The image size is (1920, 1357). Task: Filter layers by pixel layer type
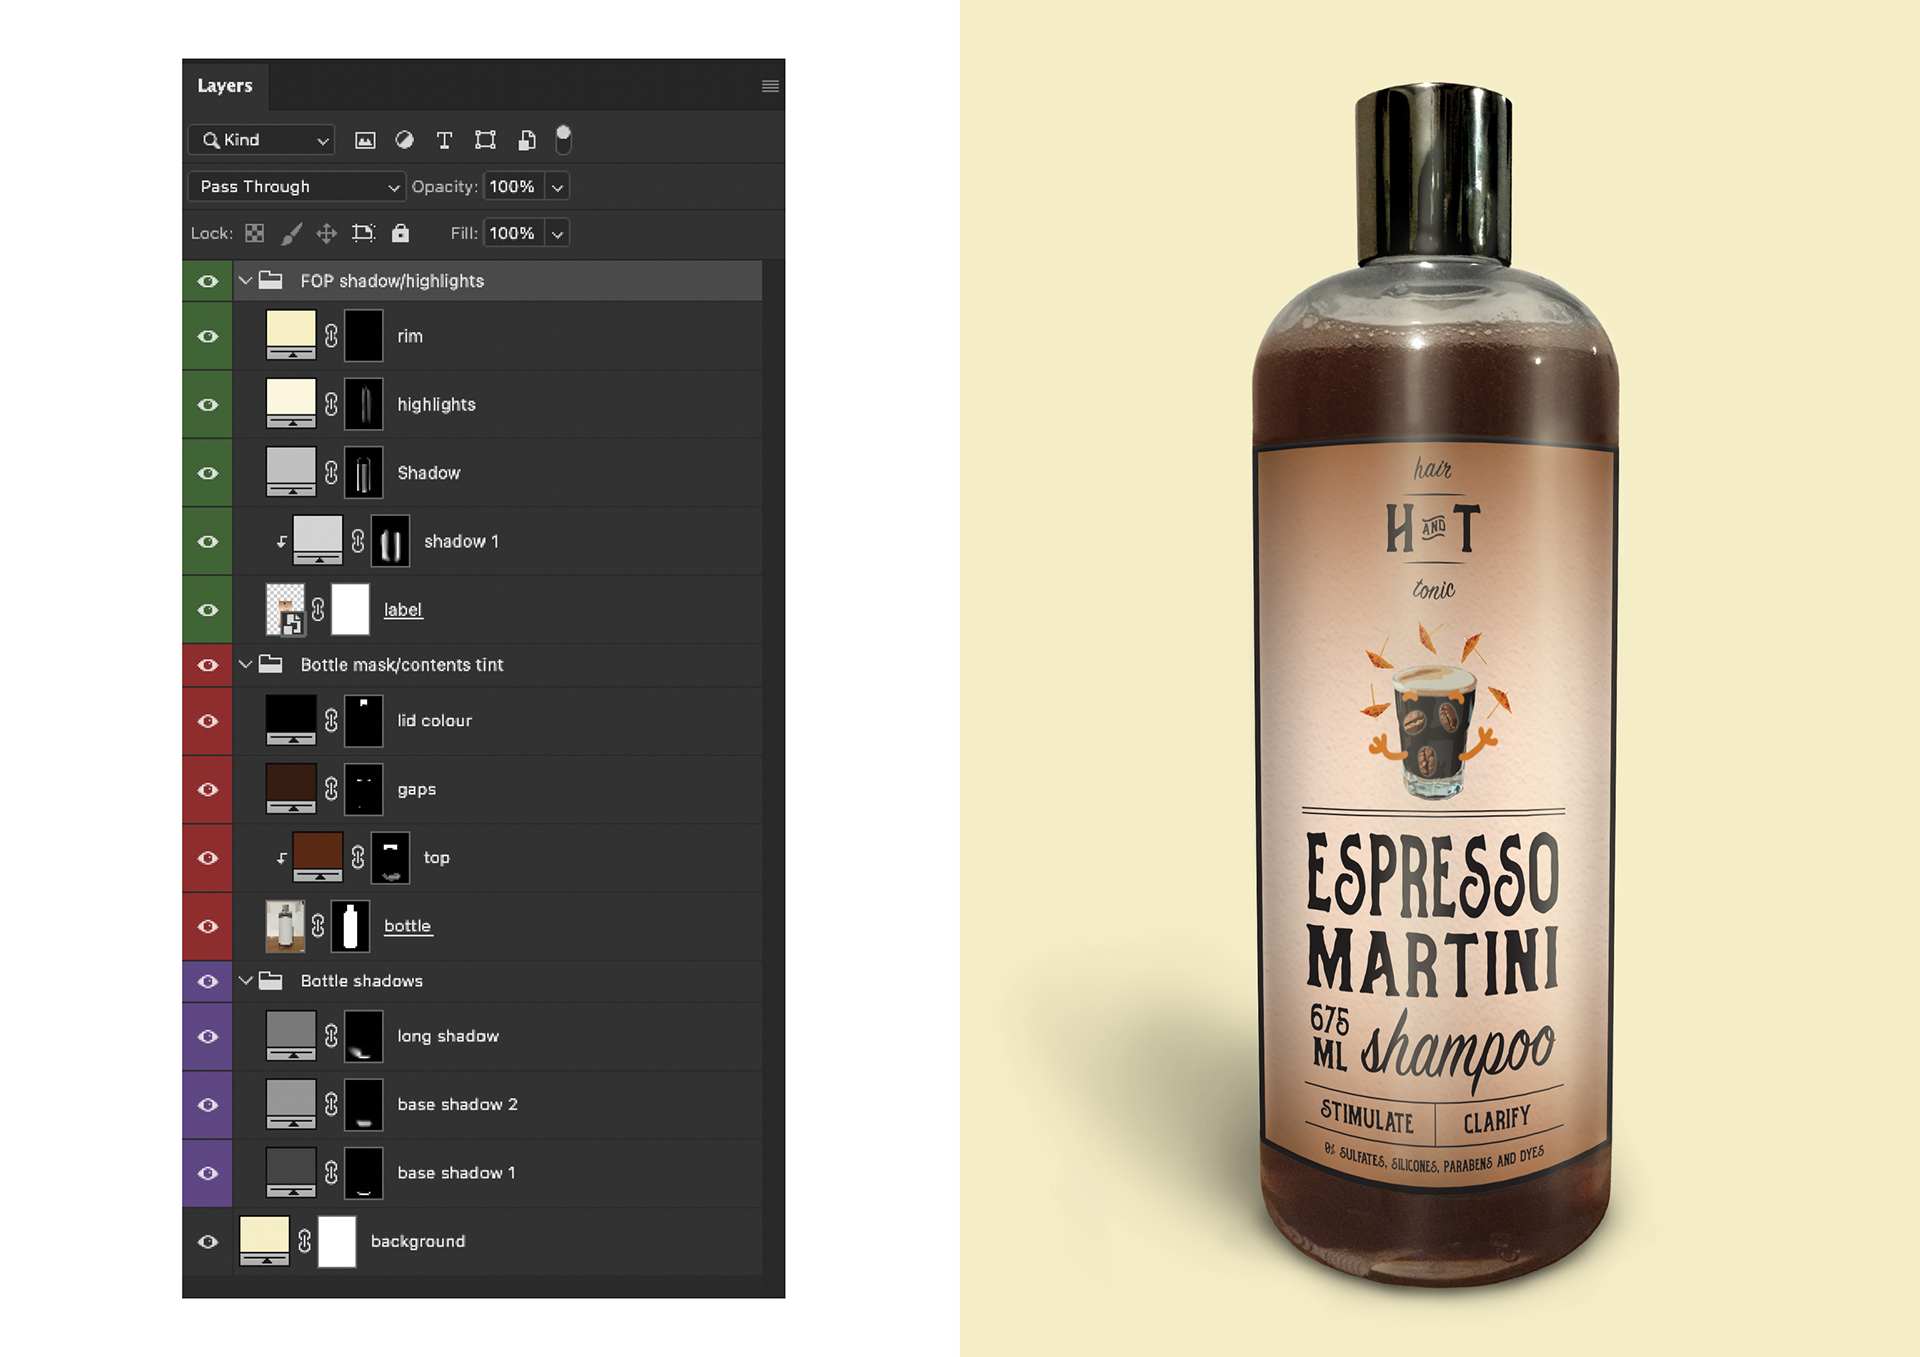click(x=365, y=140)
